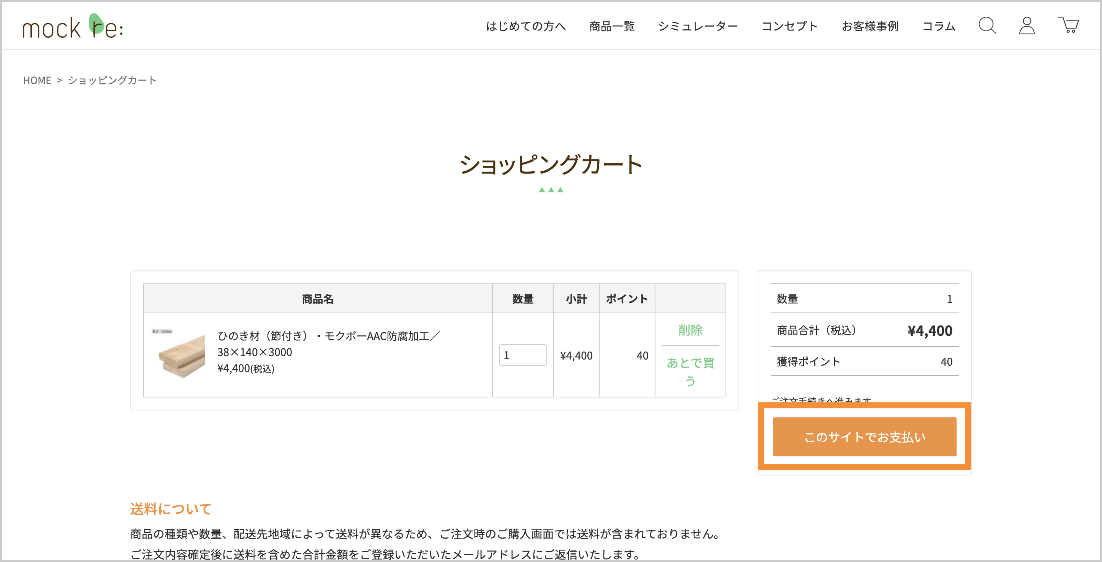Go to 商品一覧 in the navigation
Screen dimensions: 1102x563
click(612, 27)
